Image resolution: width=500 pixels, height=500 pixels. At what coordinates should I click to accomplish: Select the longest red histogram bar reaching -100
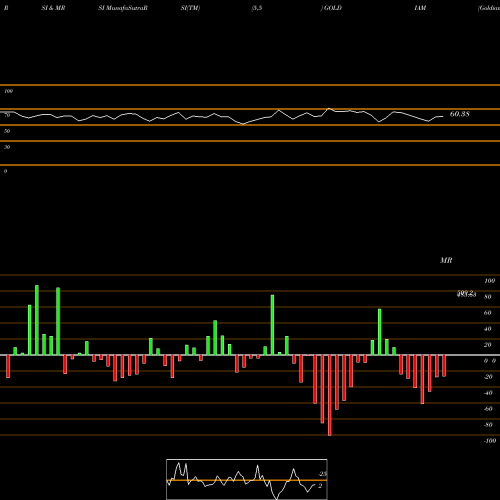(330, 395)
